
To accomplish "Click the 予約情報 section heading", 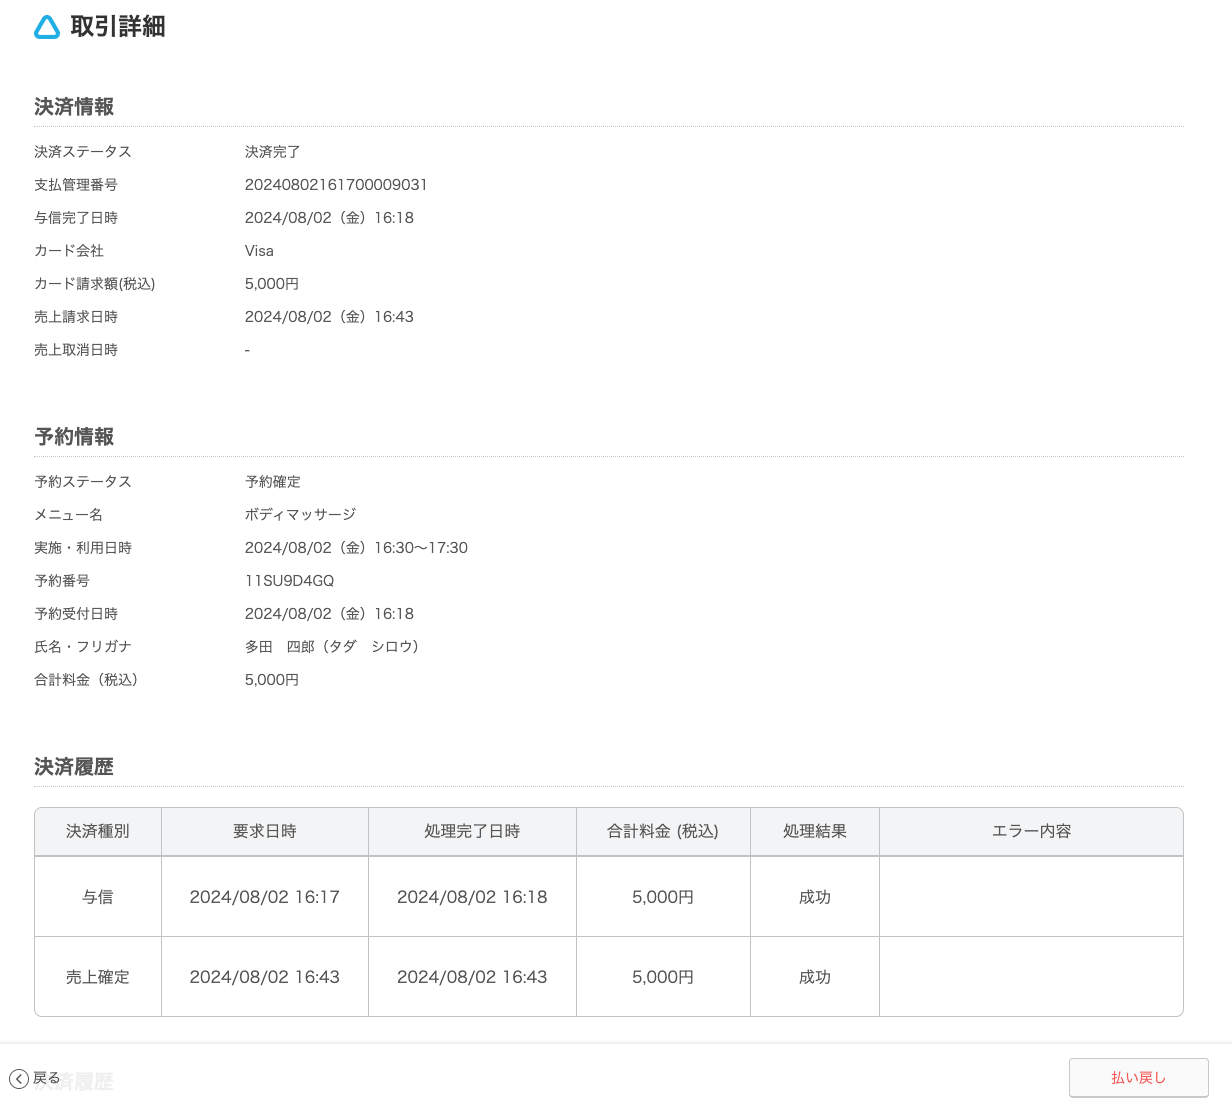I will 74,437.
